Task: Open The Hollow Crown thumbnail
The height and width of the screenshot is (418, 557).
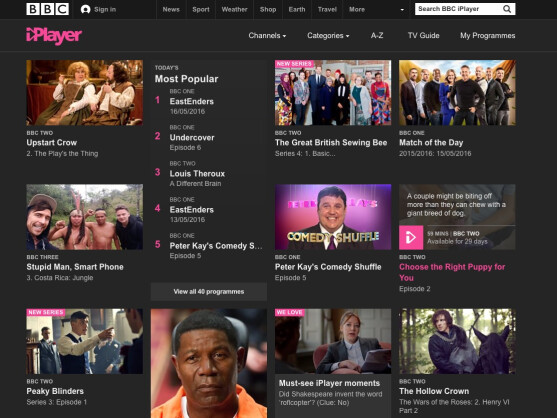Action: 457,341
